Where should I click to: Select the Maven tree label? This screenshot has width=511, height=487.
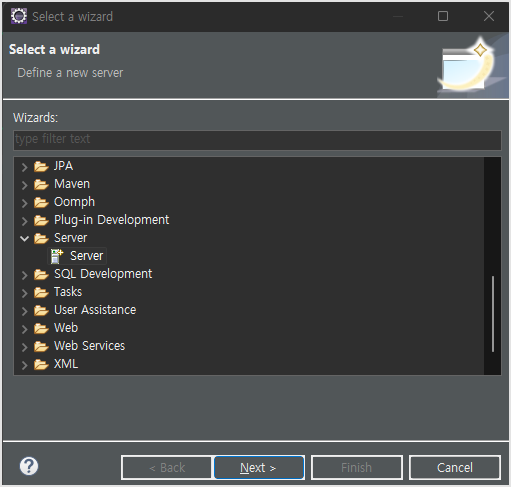click(x=72, y=184)
